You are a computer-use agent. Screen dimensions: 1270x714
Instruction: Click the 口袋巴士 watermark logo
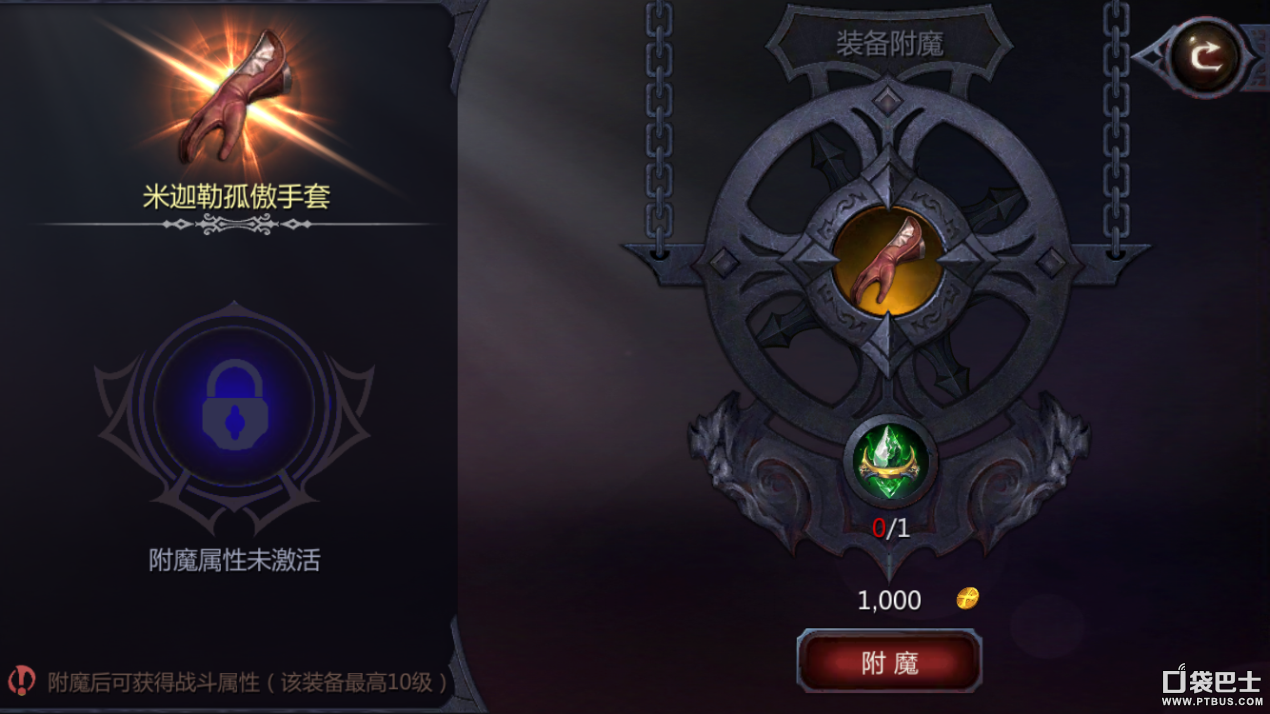[1211, 680]
